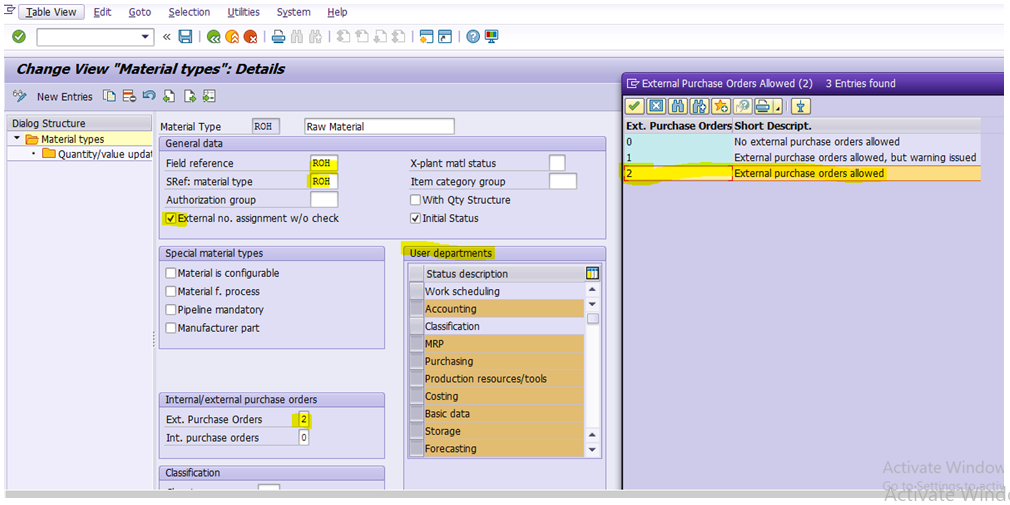Click the Print icon in main toolbar
The height and width of the screenshot is (505, 1010).
278,37
